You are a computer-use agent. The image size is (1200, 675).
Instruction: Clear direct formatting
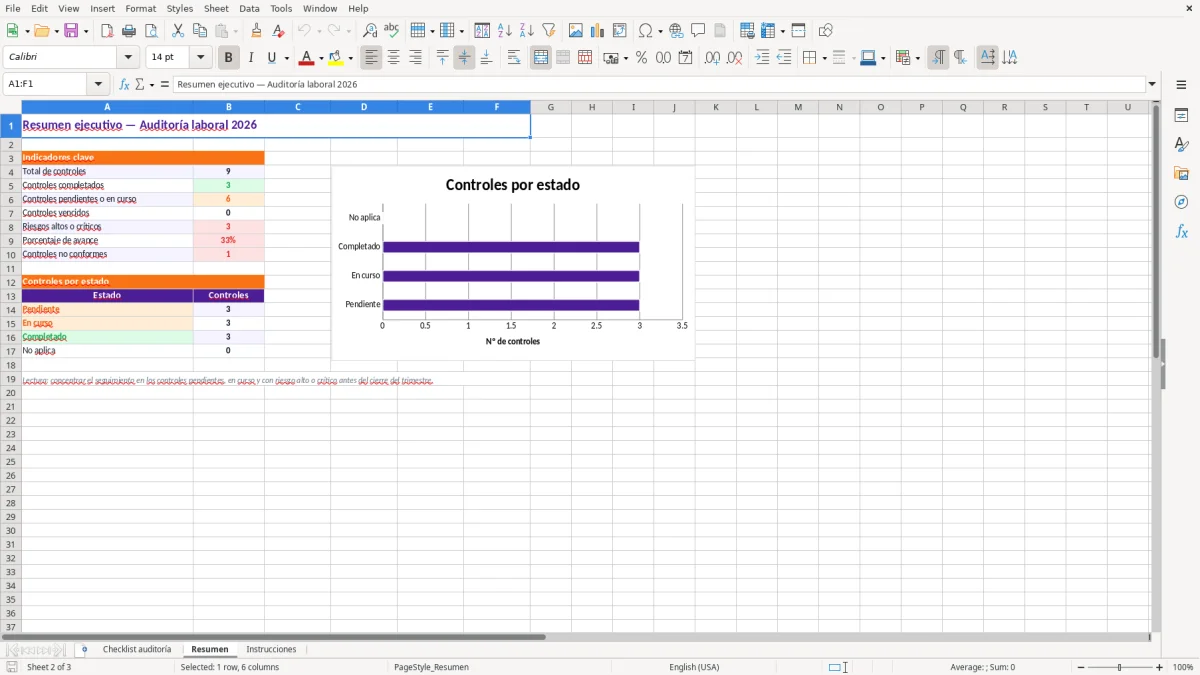[278, 31]
